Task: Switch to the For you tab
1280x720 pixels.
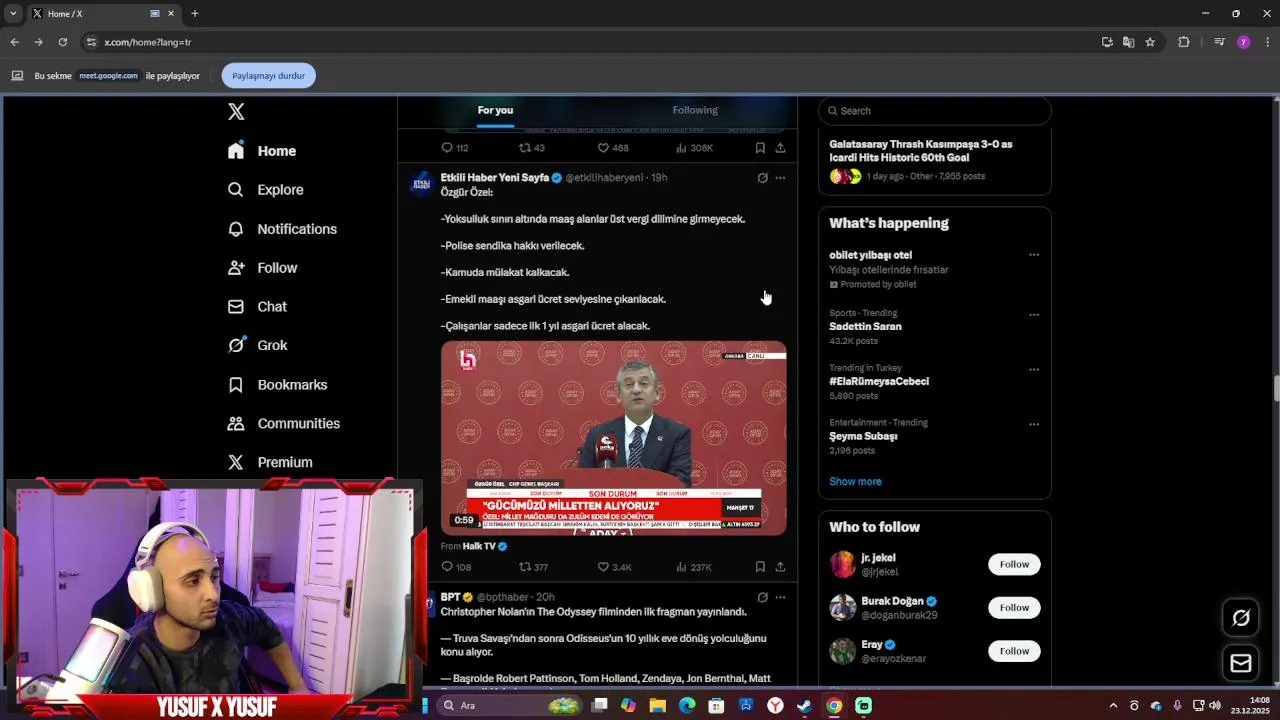Action: (x=495, y=110)
